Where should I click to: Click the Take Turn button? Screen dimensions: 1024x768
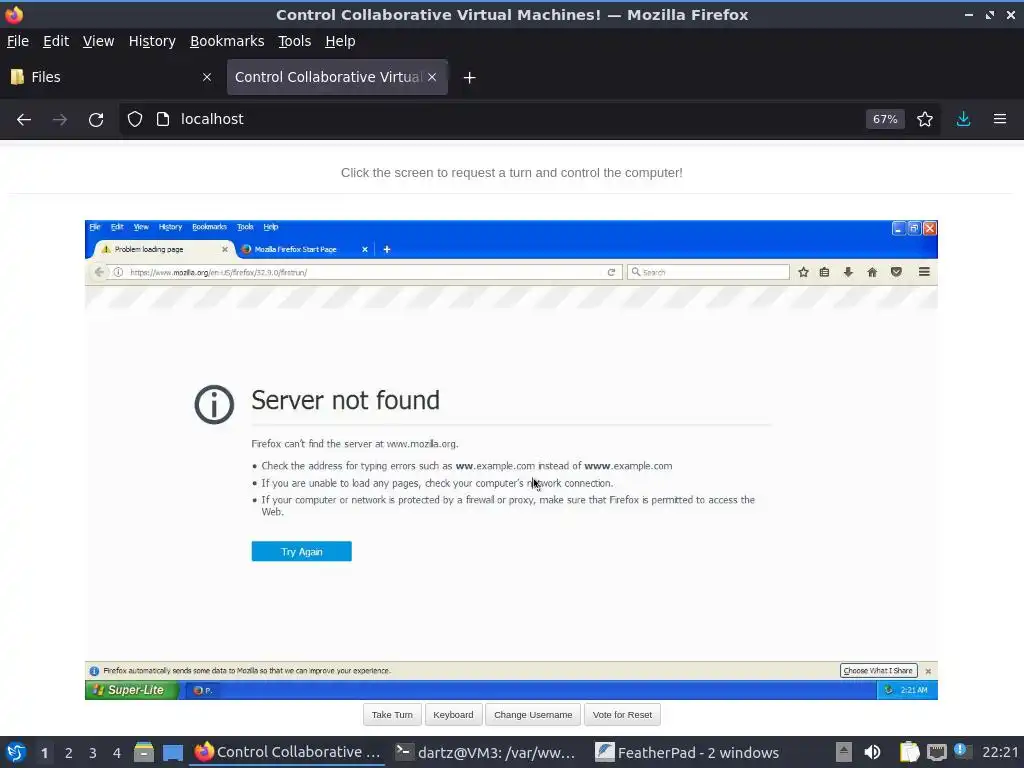[392, 714]
